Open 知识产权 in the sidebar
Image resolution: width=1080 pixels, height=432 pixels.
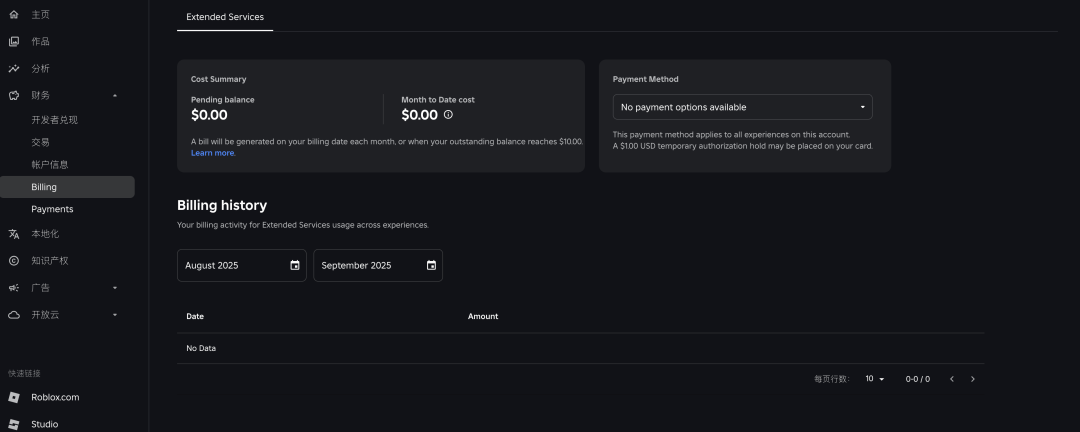[50, 260]
